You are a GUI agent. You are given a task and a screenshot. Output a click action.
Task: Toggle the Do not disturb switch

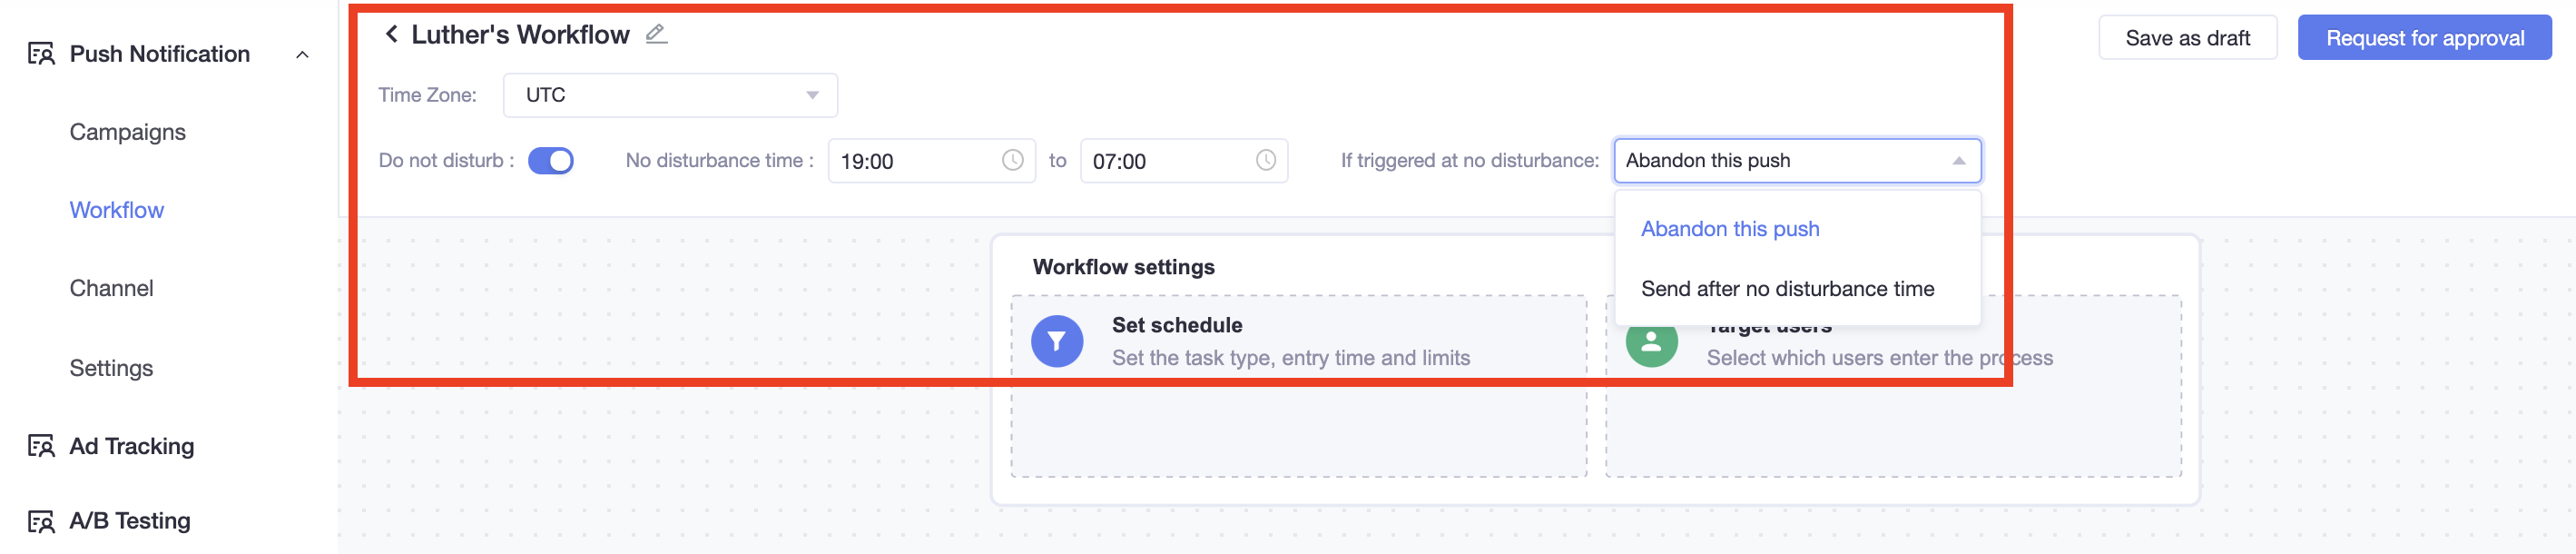point(551,160)
